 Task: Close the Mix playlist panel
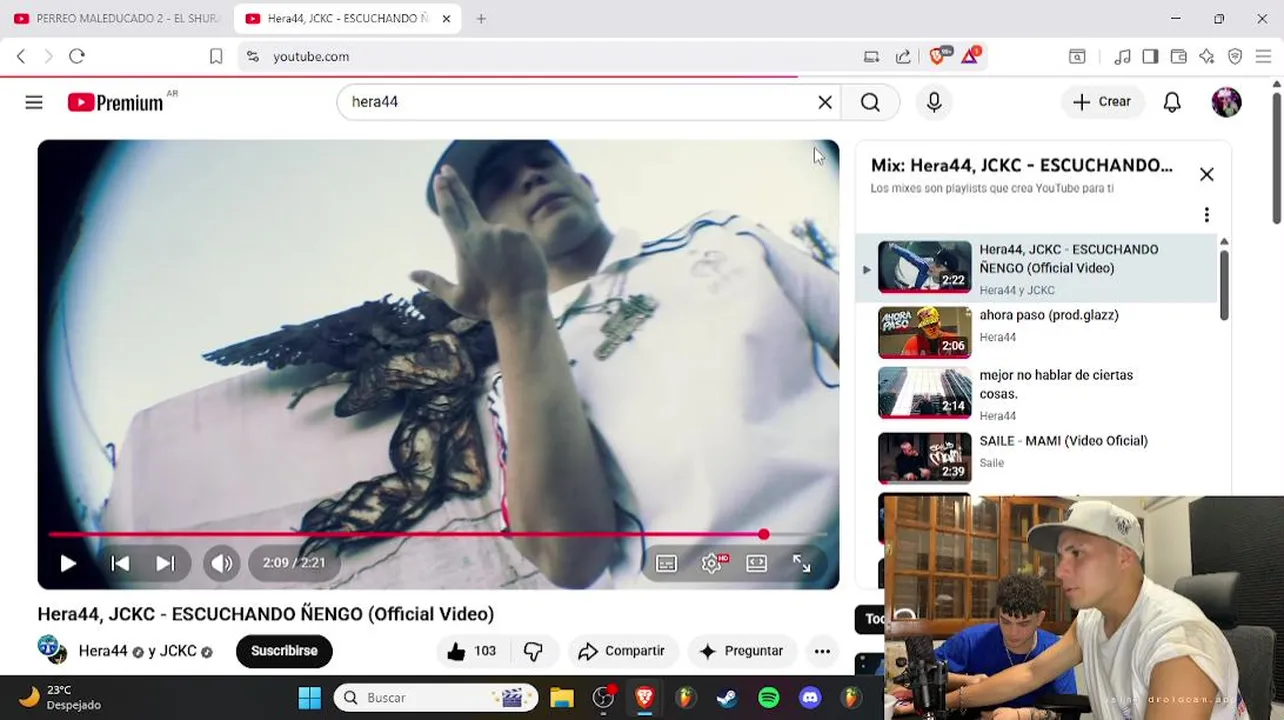[x=1207, y=174]
